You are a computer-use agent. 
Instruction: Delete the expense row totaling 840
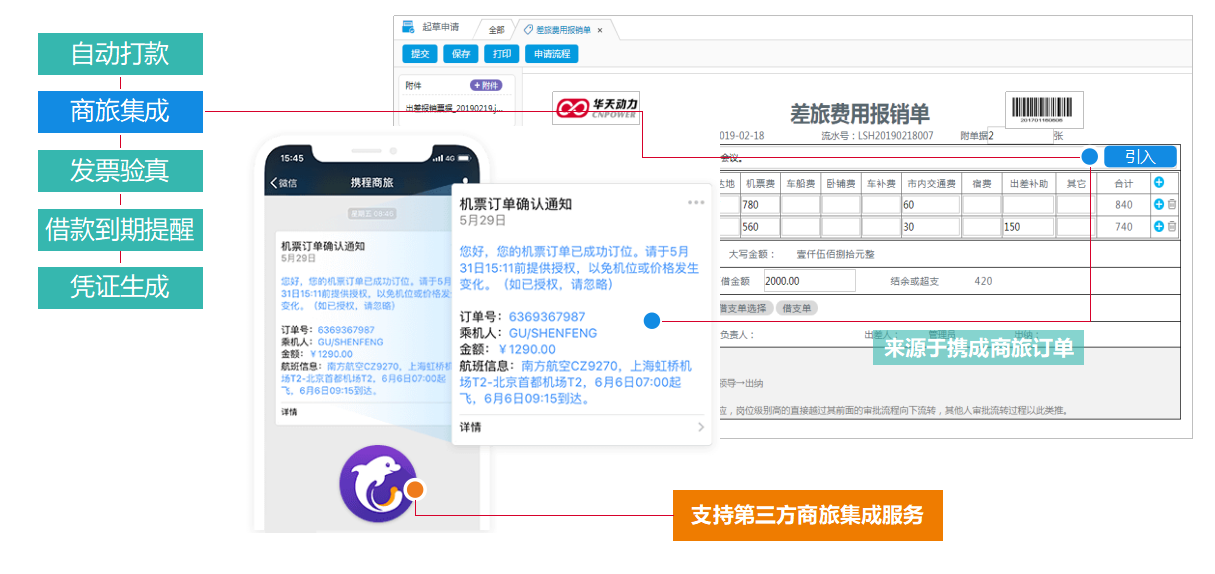point(1172,205)
